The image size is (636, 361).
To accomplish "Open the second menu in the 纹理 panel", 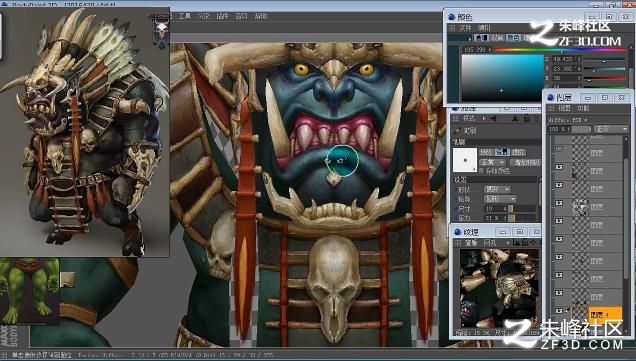I will [x=490, y=243].
